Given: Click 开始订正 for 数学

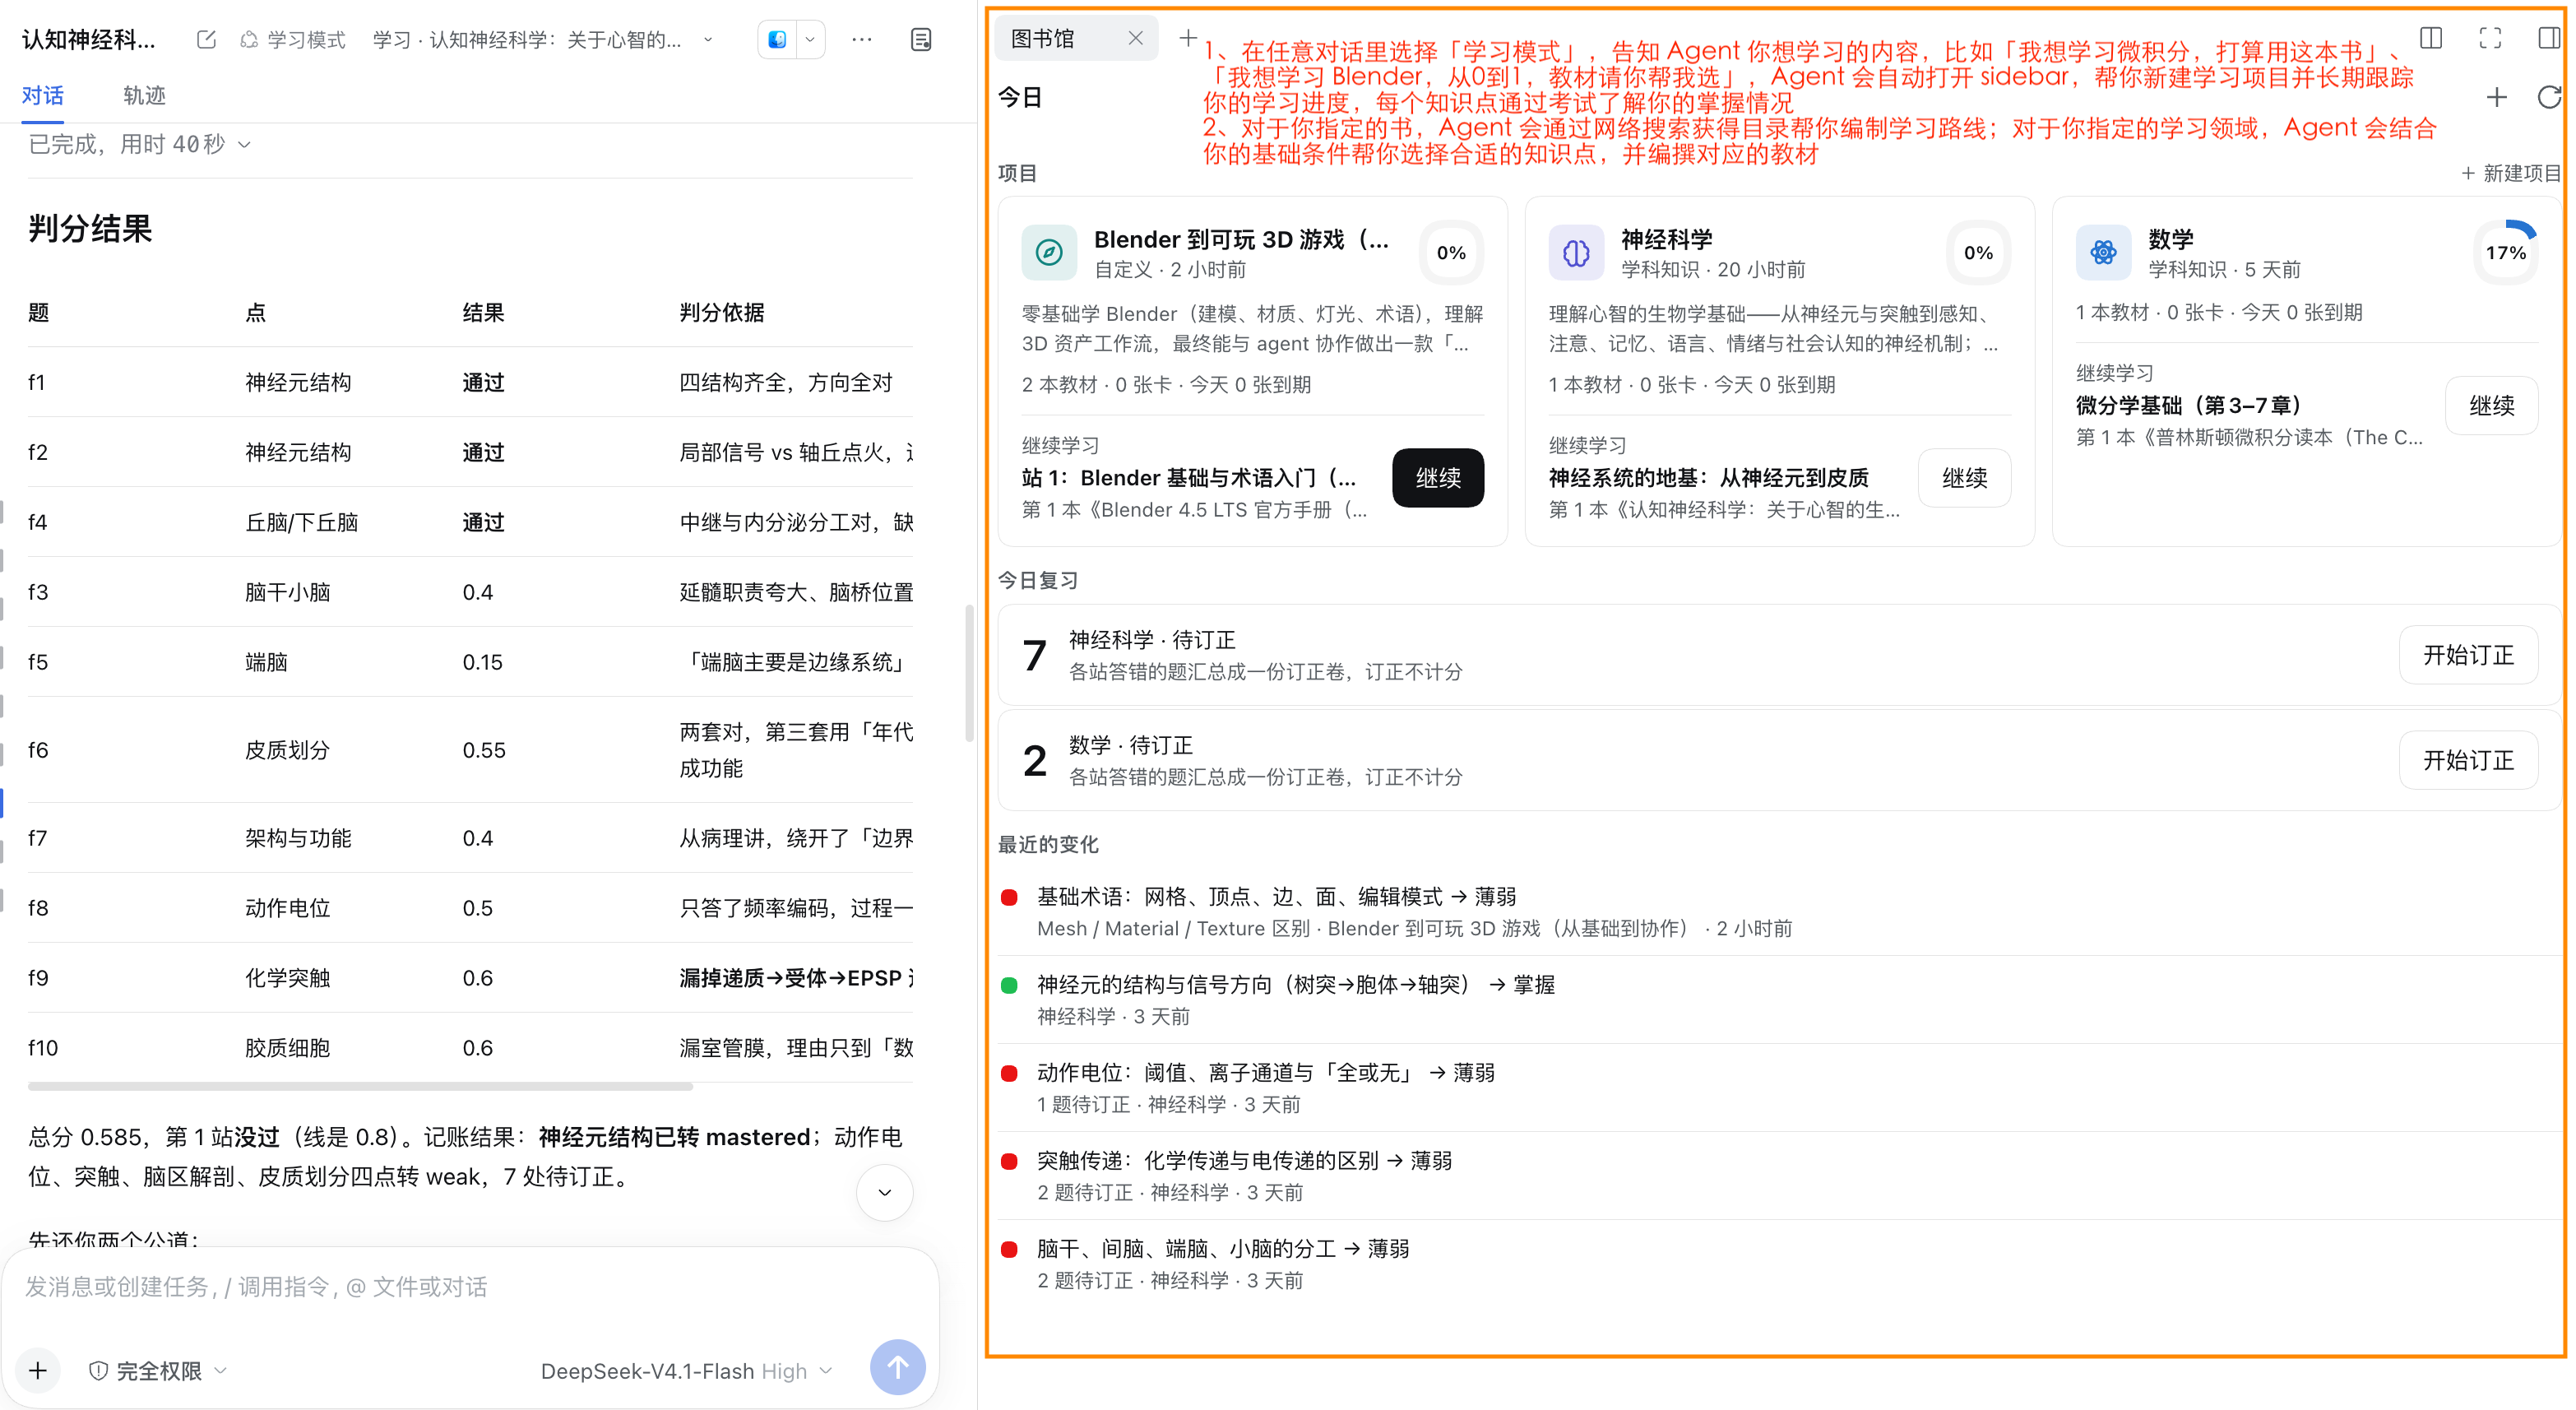Looking at the screenshot, I should coord(2468,760).
